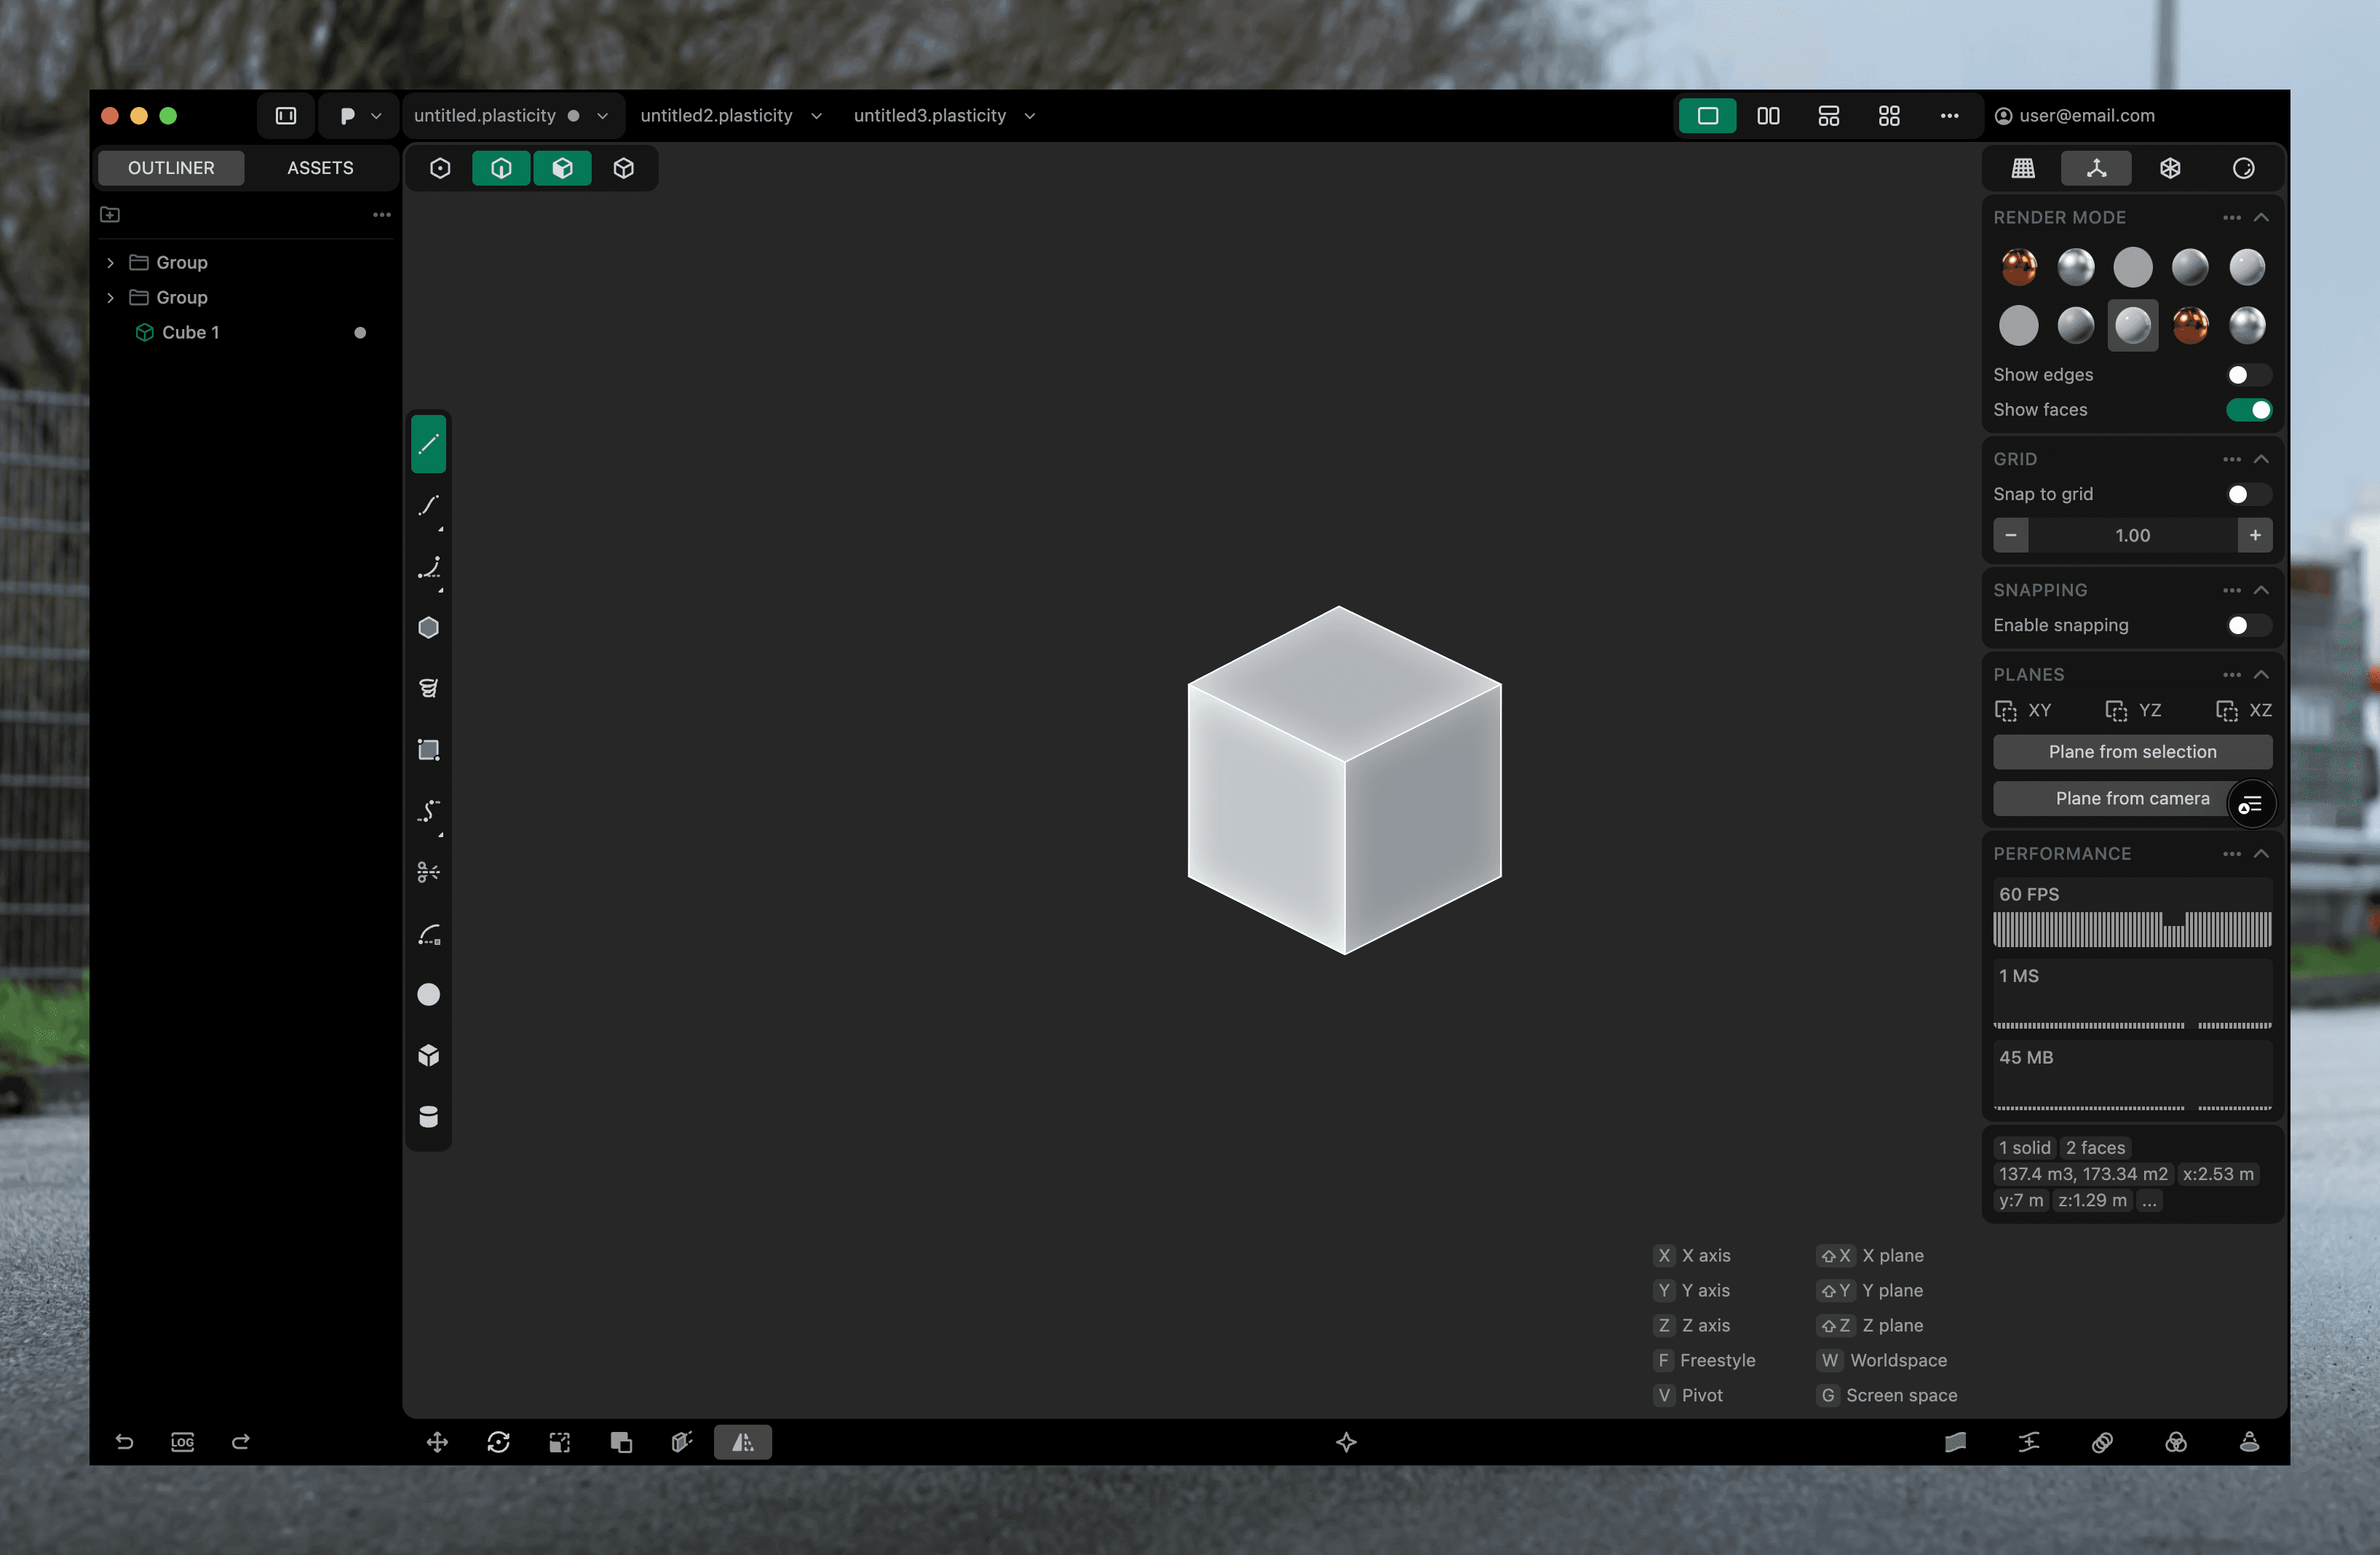
Task: Click the Undo arrow icon
Action: coord(124,1442)
